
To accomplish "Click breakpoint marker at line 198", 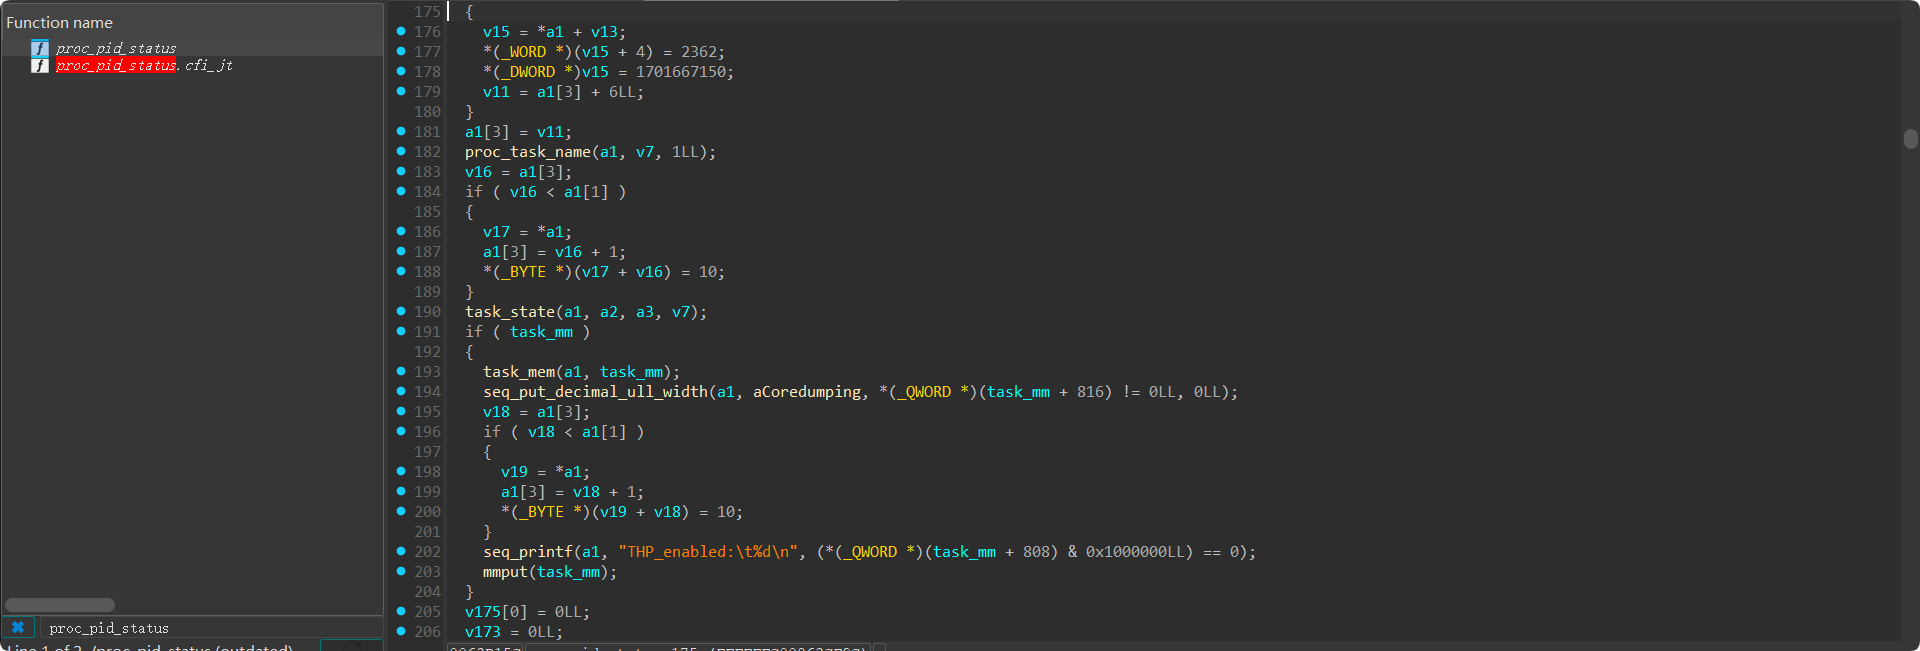I will (401, 471).
